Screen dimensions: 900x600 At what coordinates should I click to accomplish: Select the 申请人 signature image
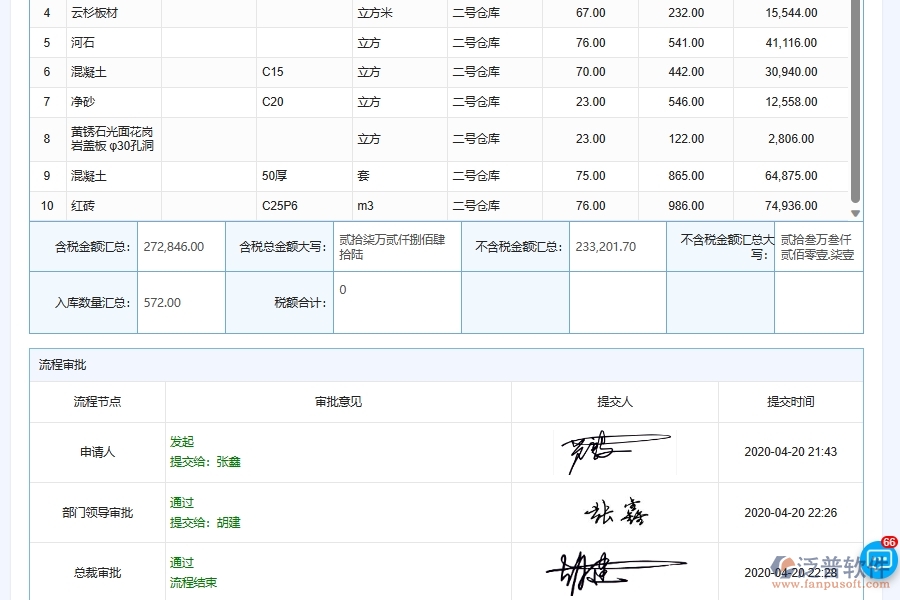coord(613,451)
